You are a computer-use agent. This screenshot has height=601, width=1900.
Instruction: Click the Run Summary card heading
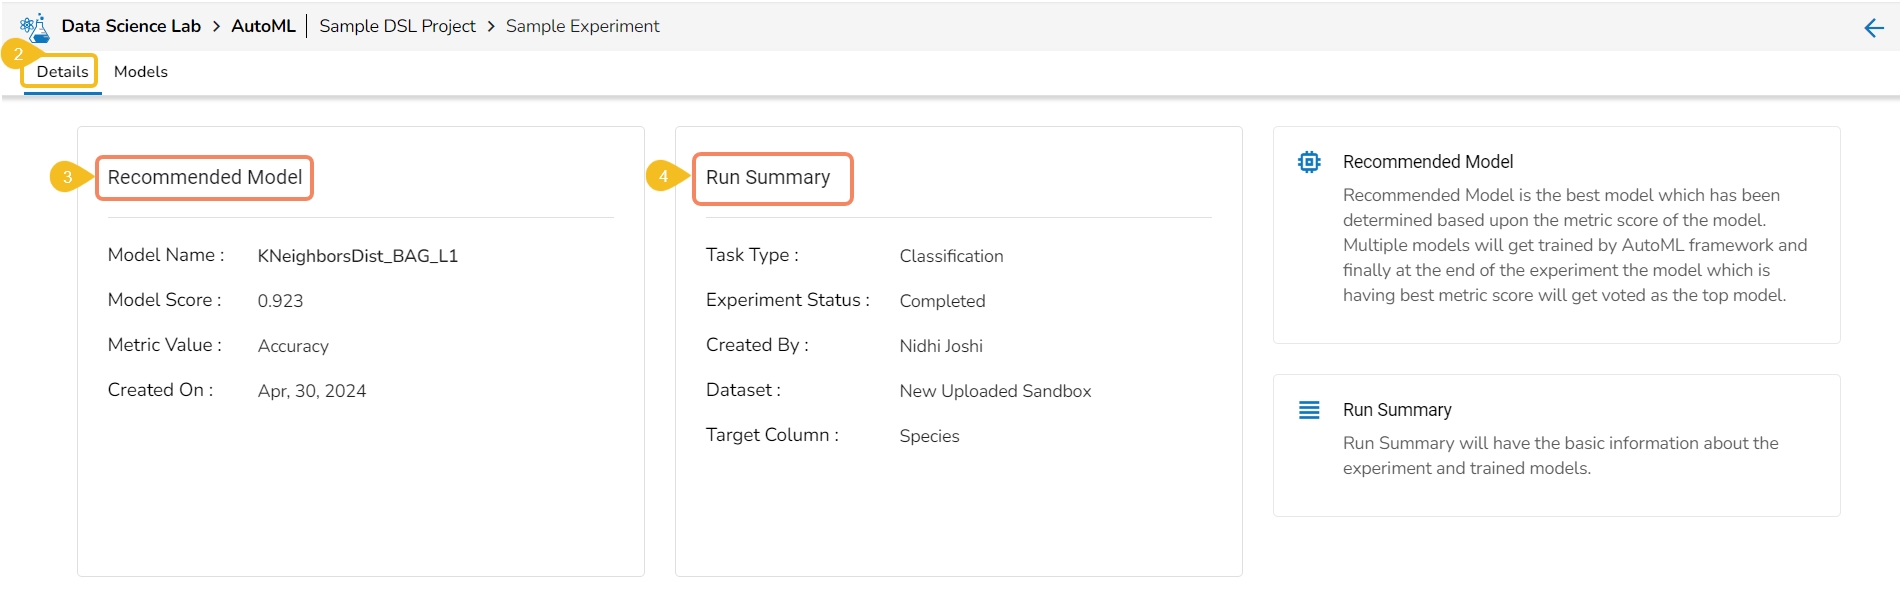[768, 177]
